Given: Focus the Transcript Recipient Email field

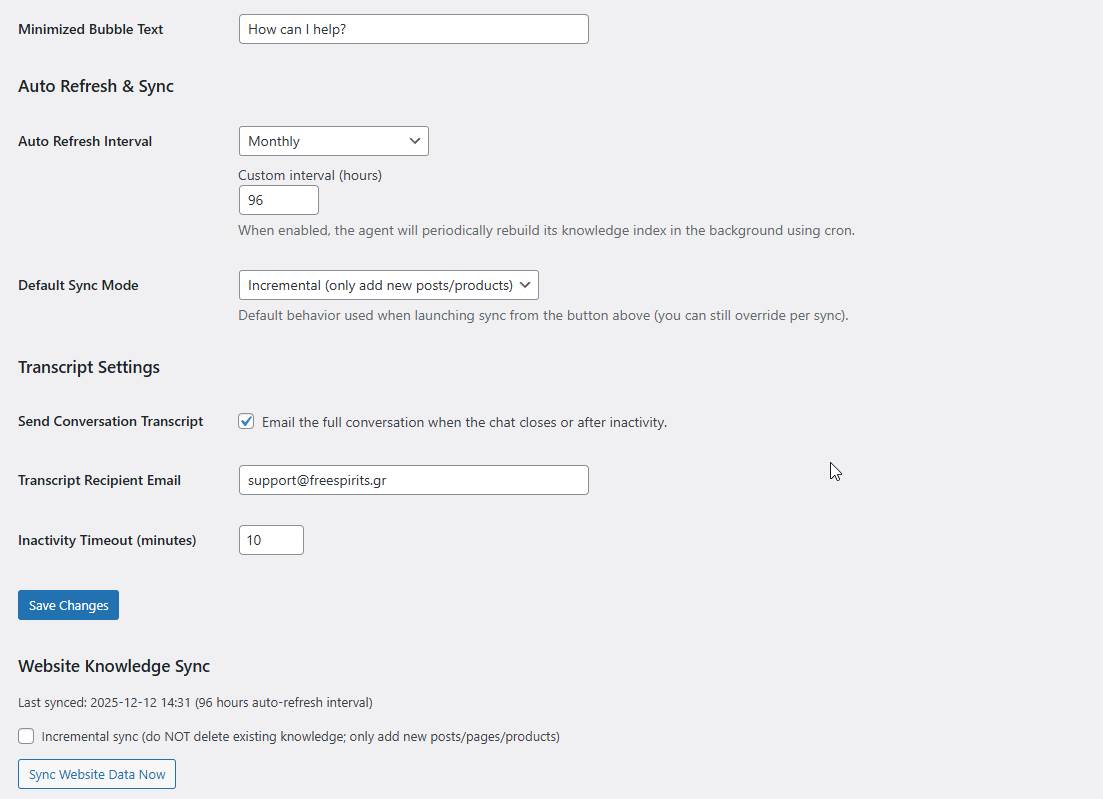Looking at the screenshot, I should pos(413,480).
